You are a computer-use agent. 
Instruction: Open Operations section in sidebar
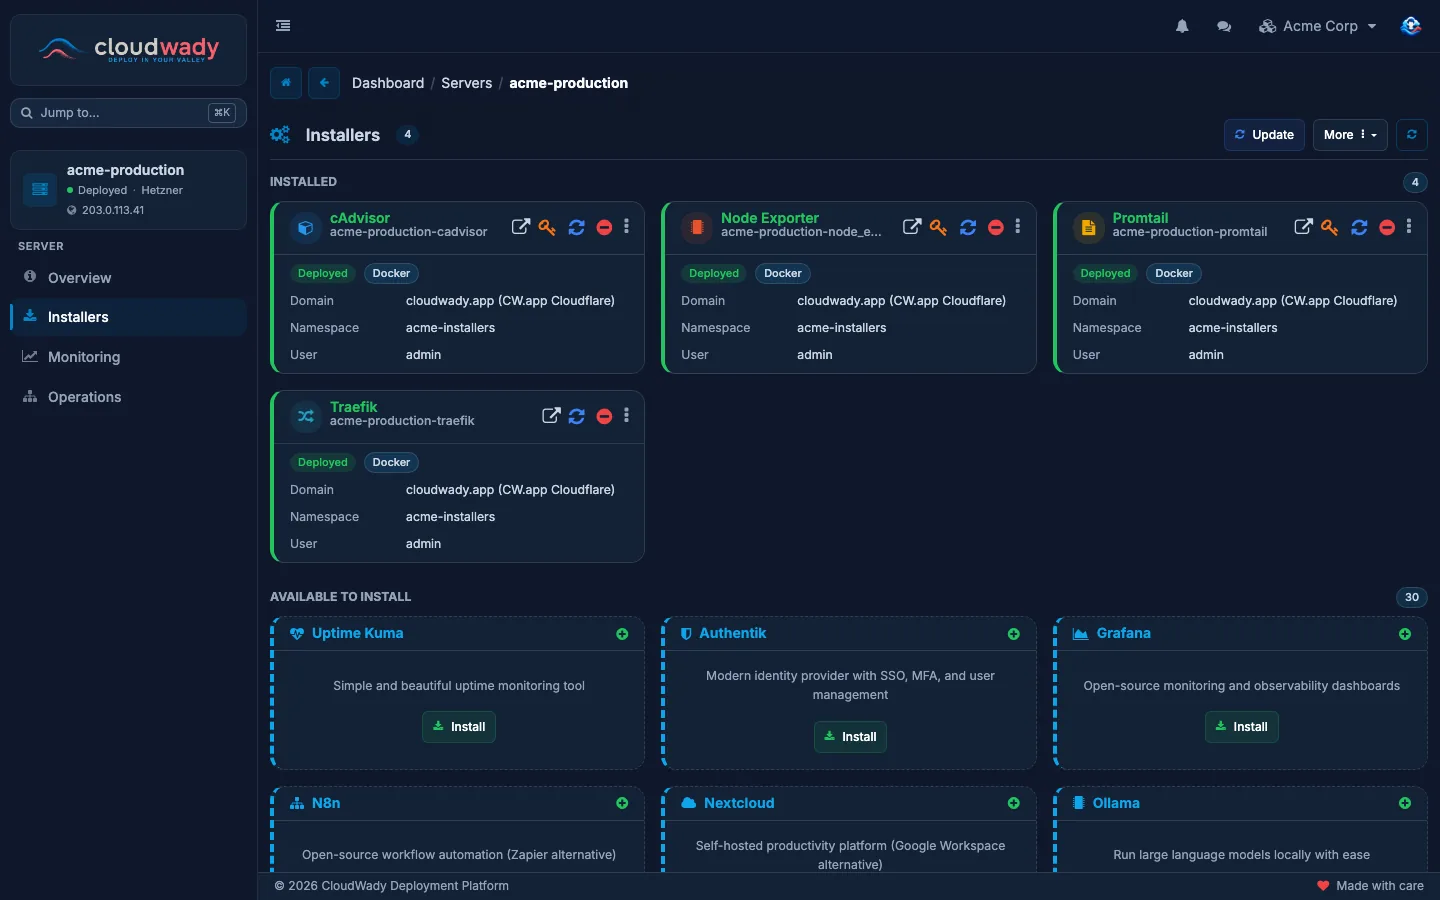[128, 397]
